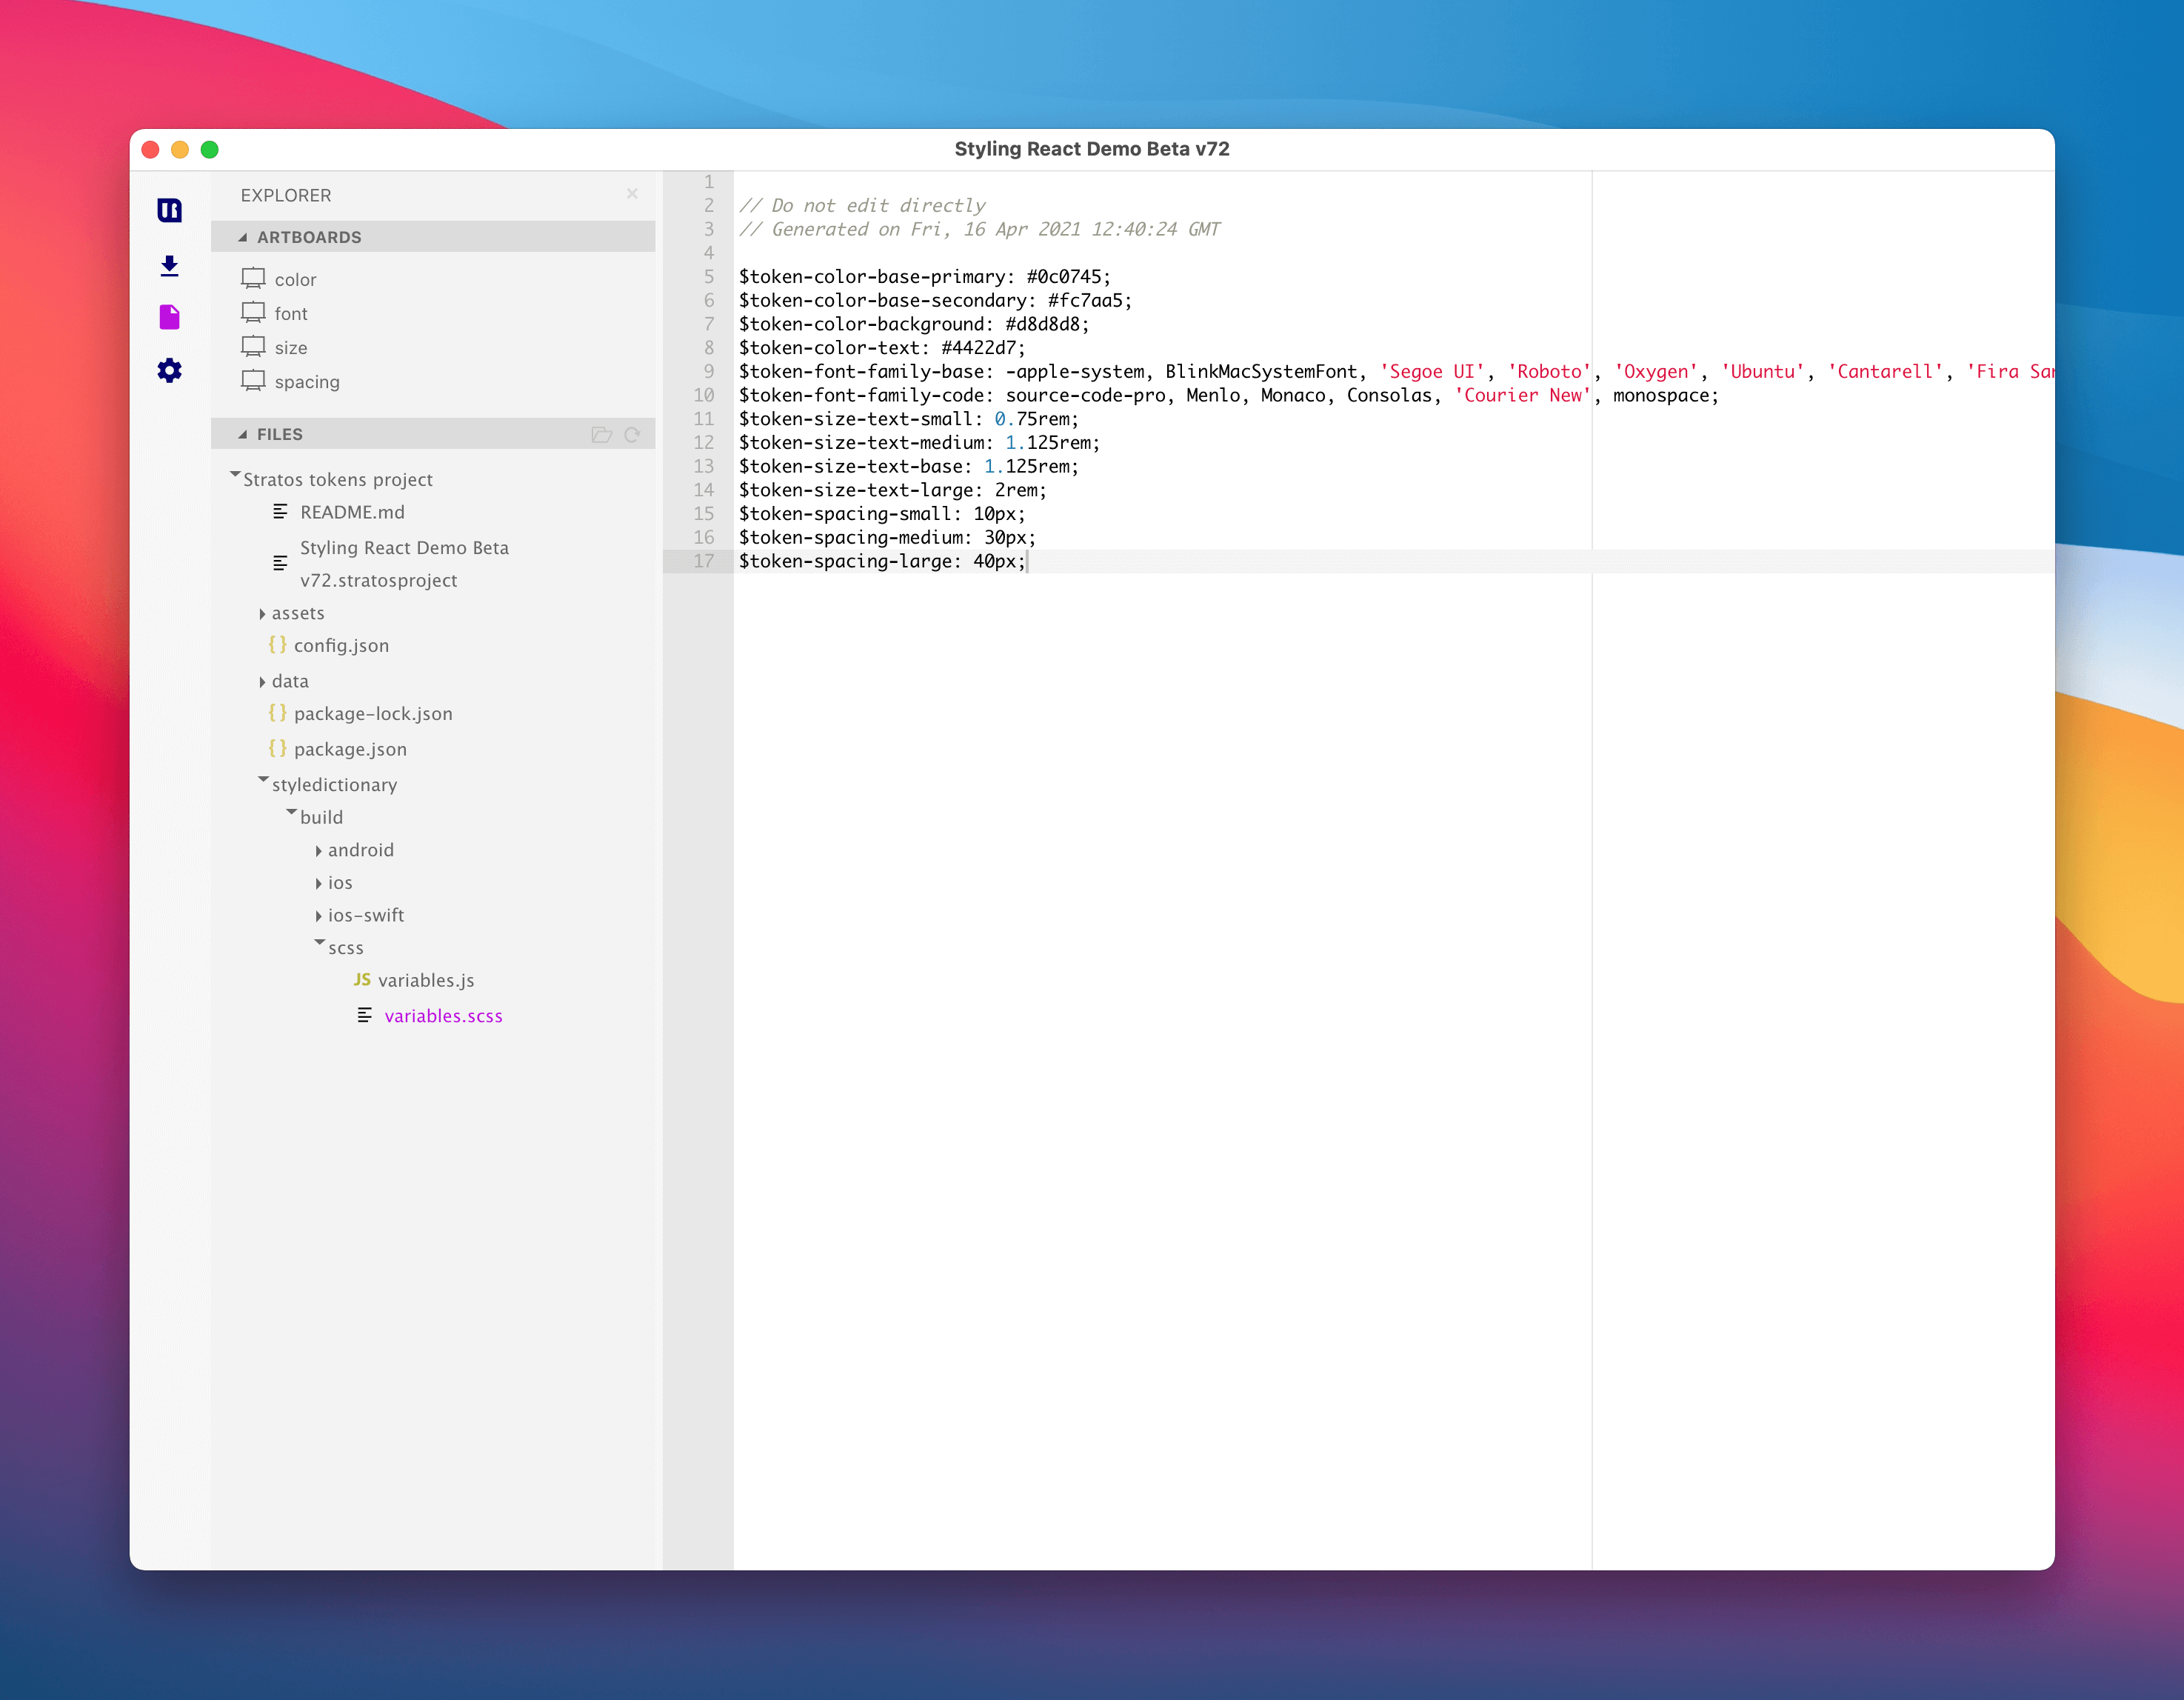Select the spacing artboard icon

(x=253, y=381)
